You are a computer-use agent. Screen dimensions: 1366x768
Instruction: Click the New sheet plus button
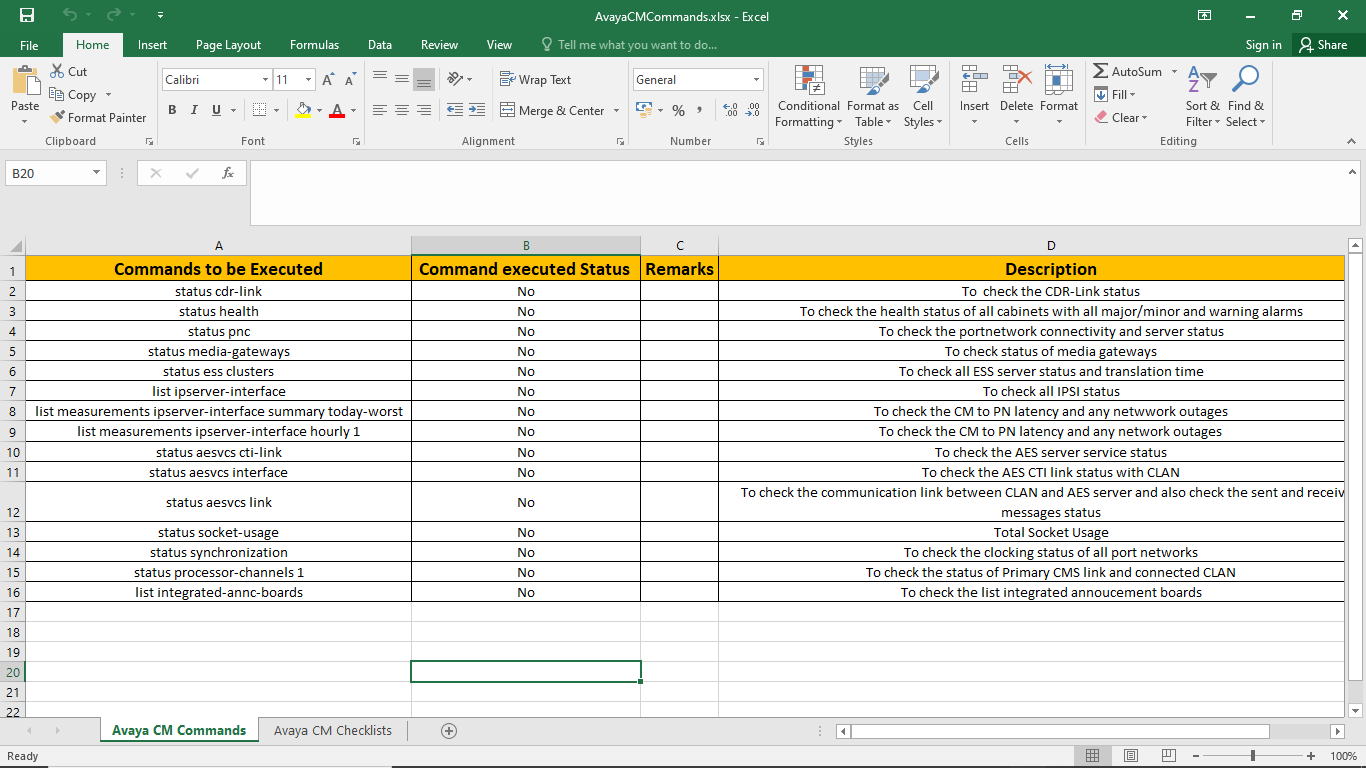[x=449, y=731]
